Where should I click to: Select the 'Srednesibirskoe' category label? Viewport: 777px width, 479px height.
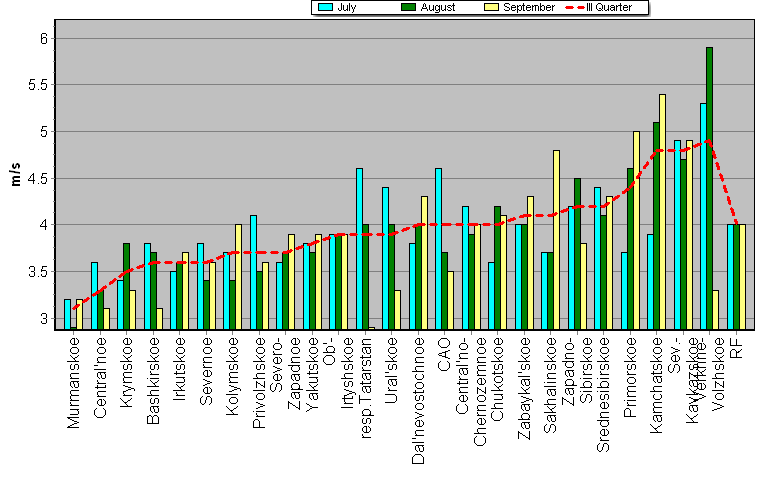pos(604,395)
